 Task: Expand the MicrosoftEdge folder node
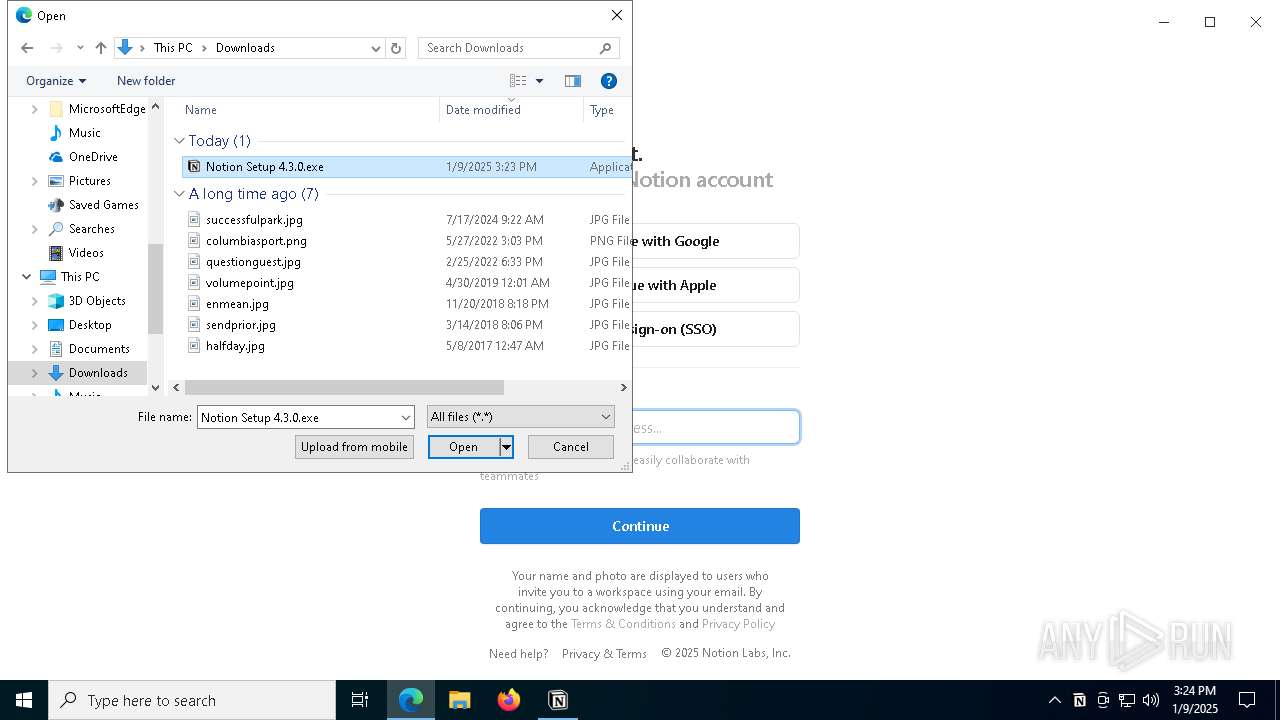(x=35, y=109)
